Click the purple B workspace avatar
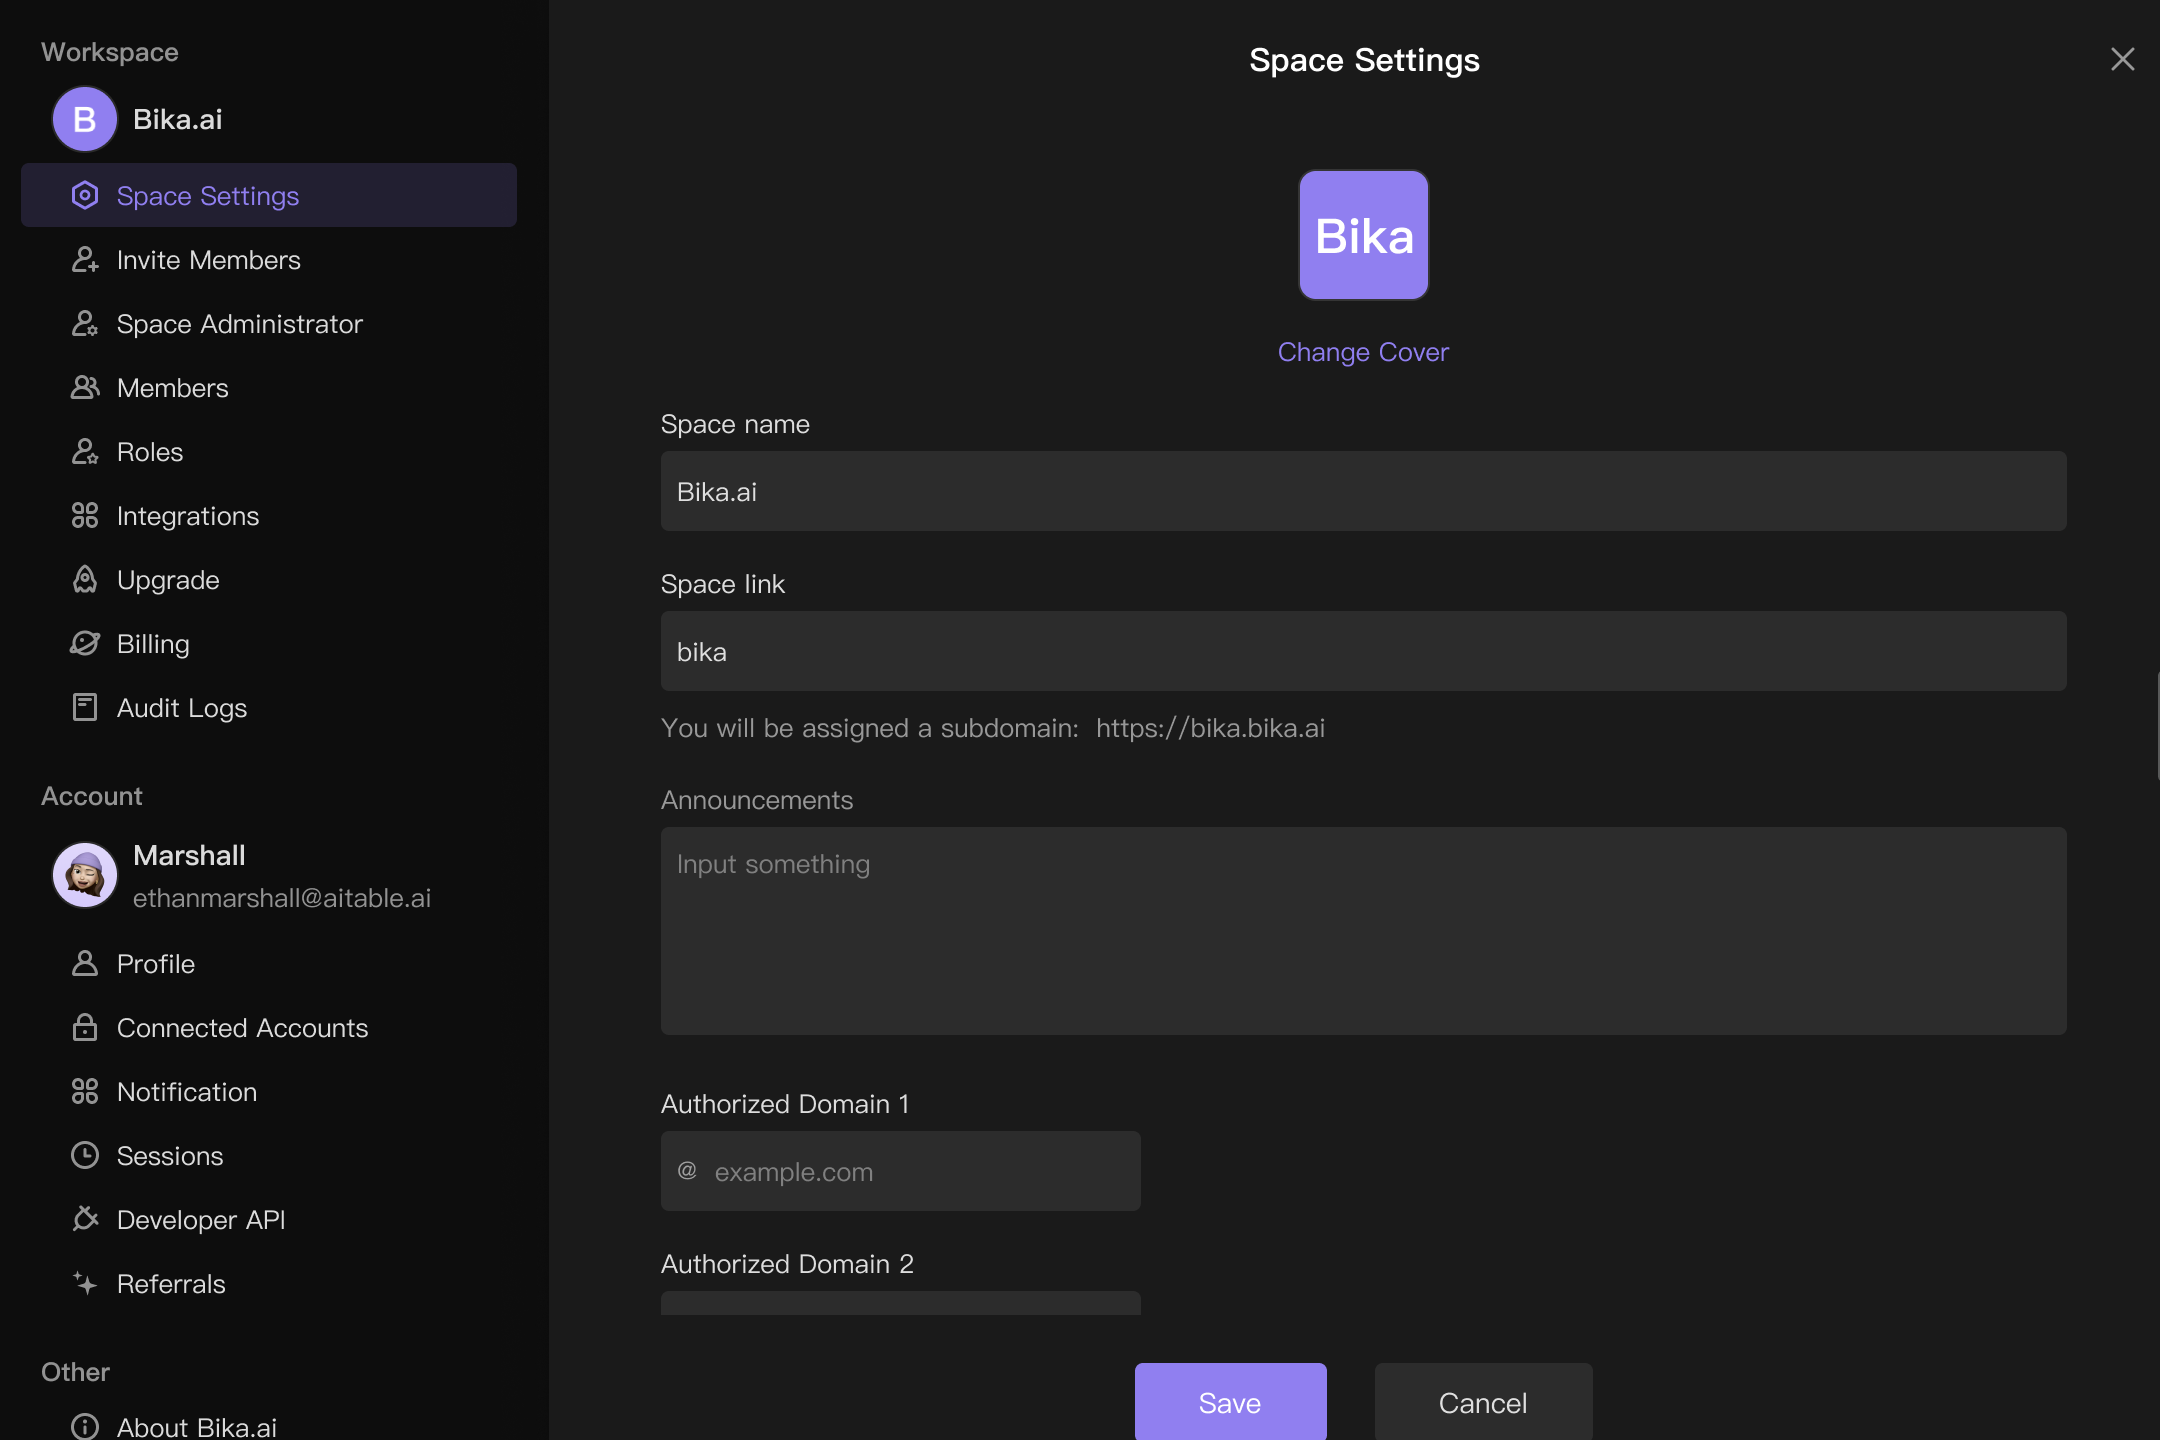The height and width of the screenshot is (1440, 2160). click(x=85, y=119)
